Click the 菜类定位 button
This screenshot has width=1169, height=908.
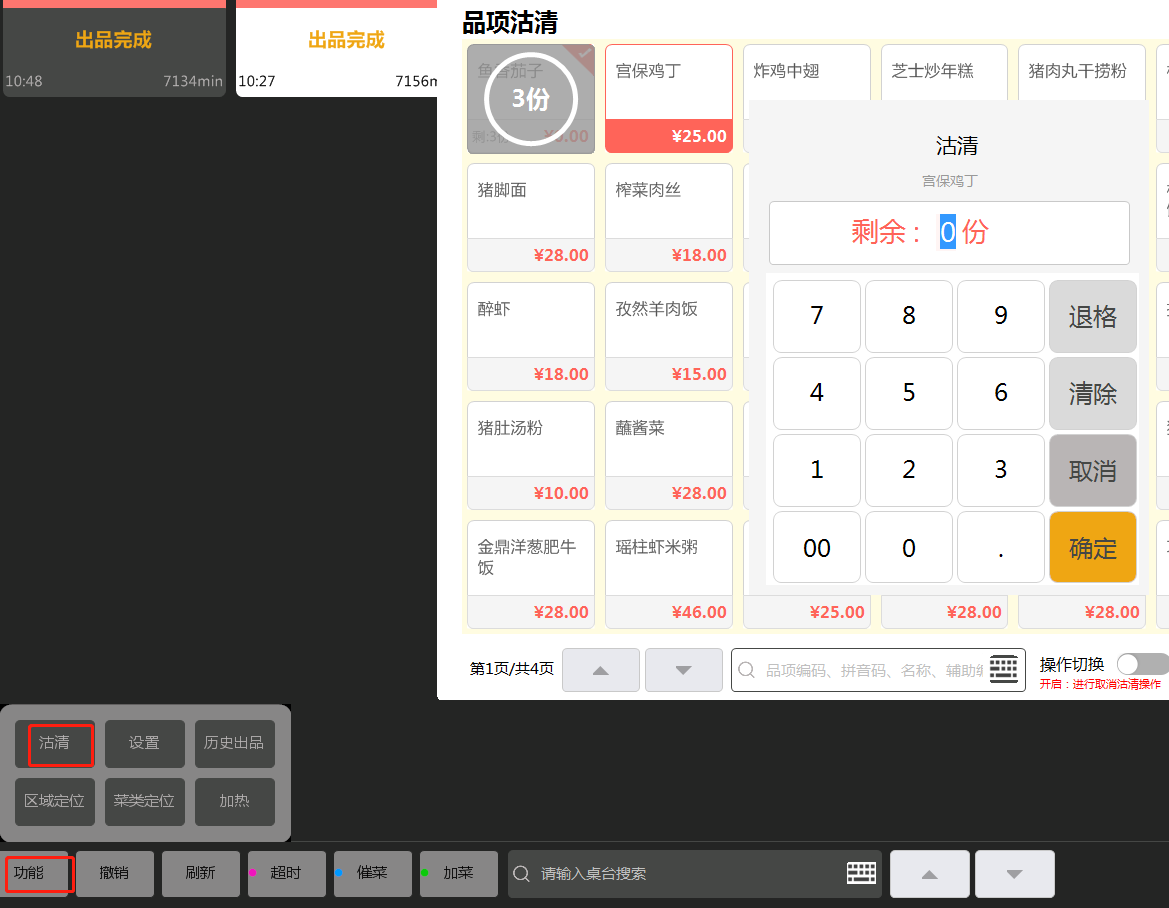point(145,801)
